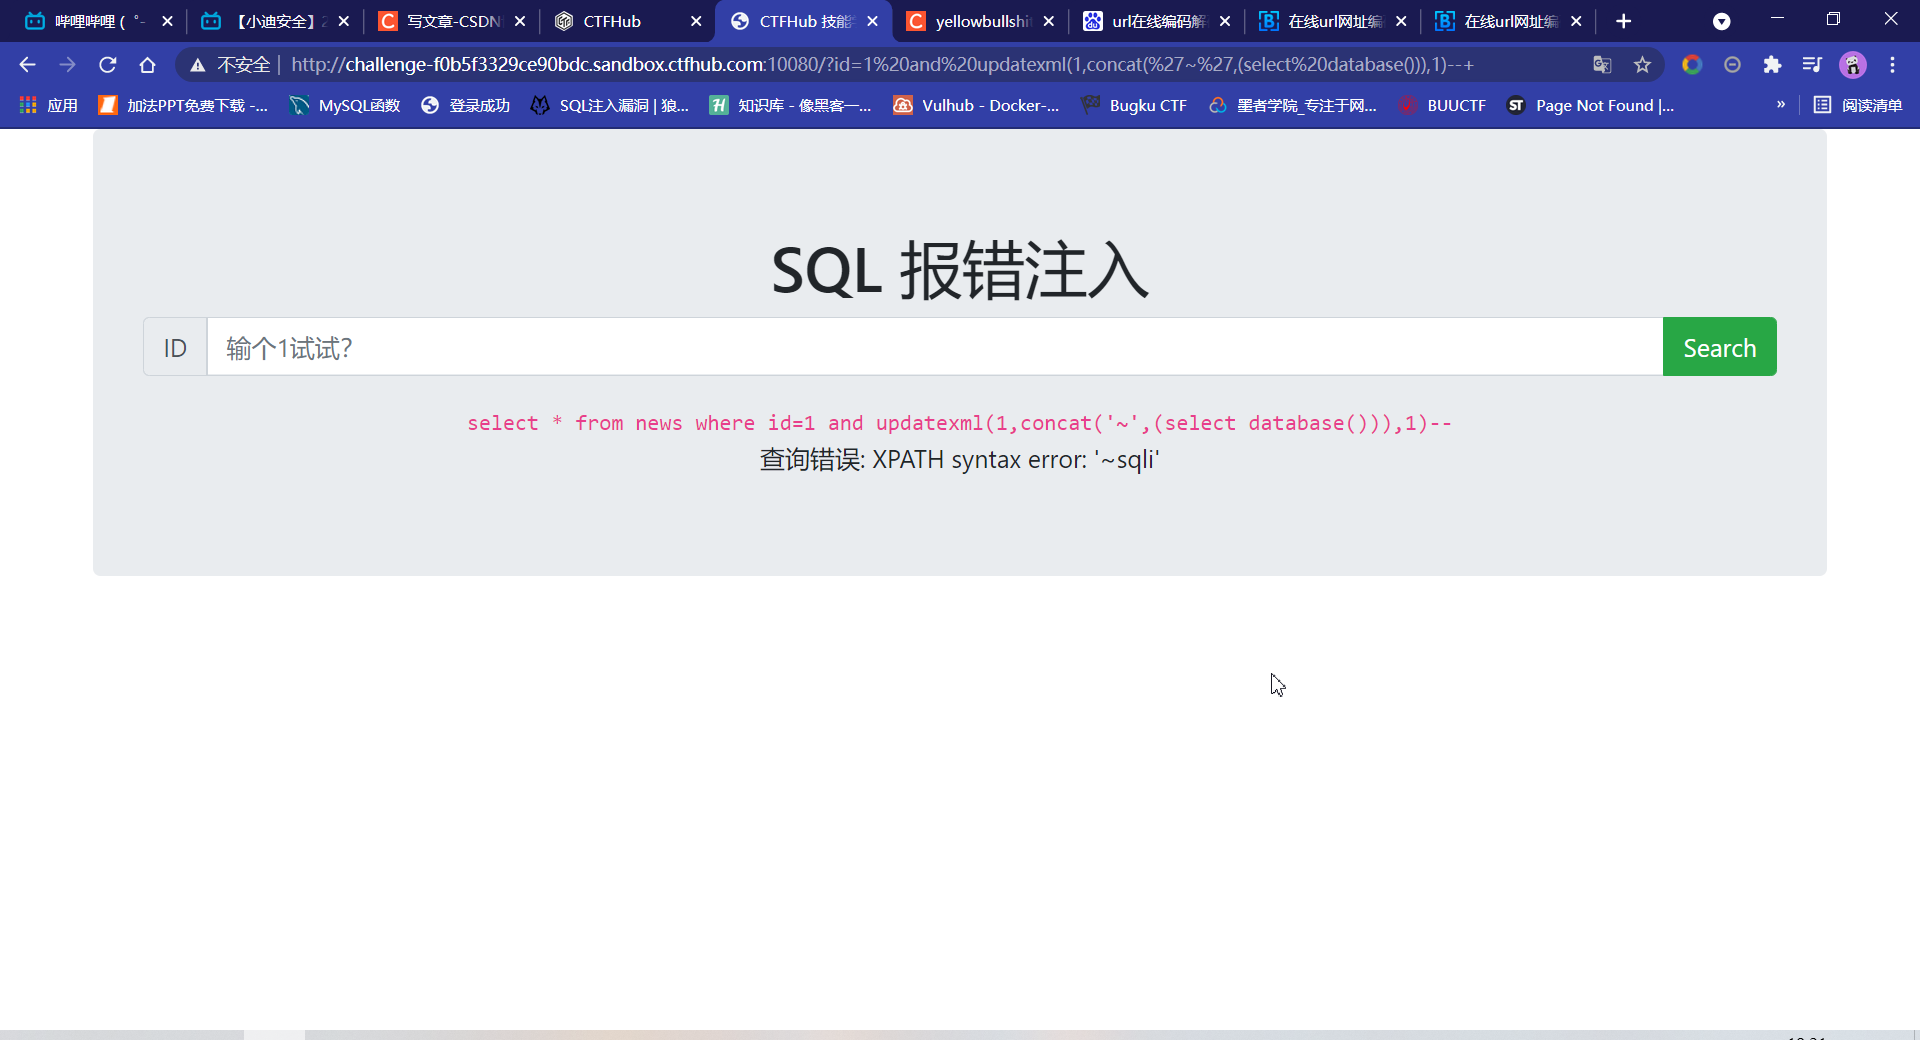Go back to the previous page

point(27,65)
